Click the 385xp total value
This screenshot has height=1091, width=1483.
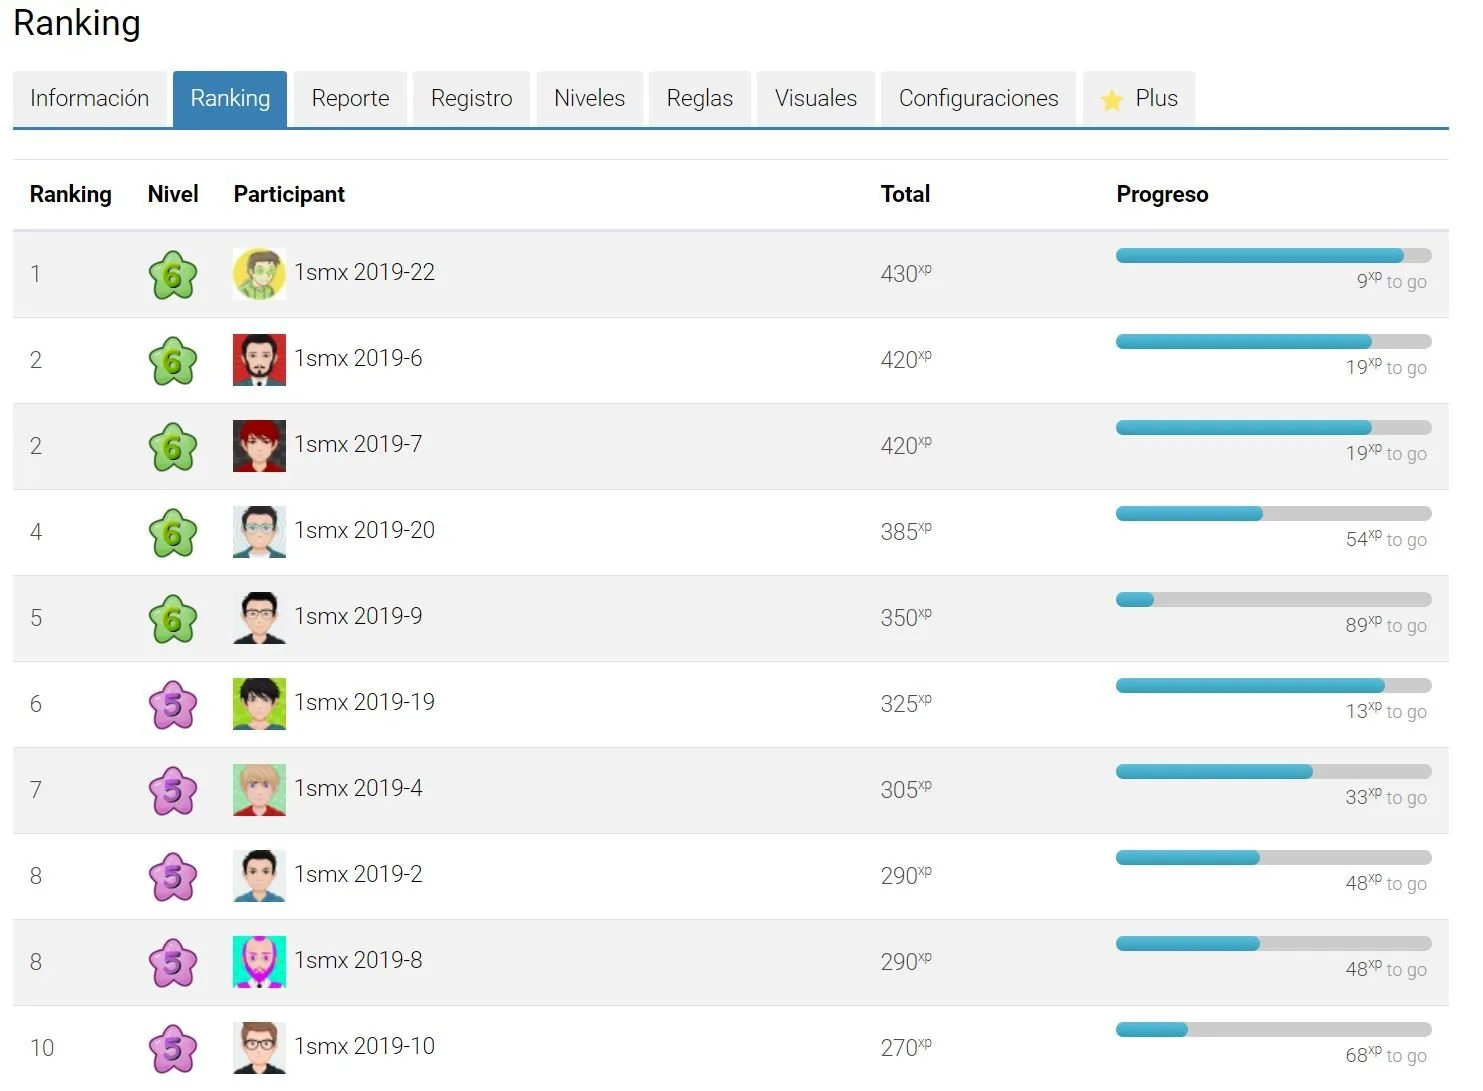[x=906, y=531]
